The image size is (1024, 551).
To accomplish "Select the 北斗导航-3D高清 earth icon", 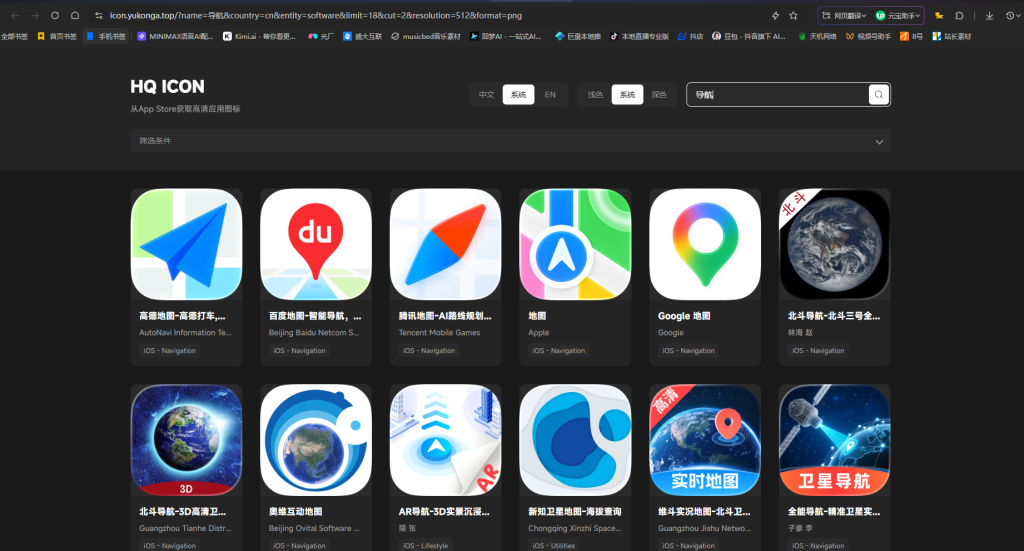I will [x=186, y=440].
